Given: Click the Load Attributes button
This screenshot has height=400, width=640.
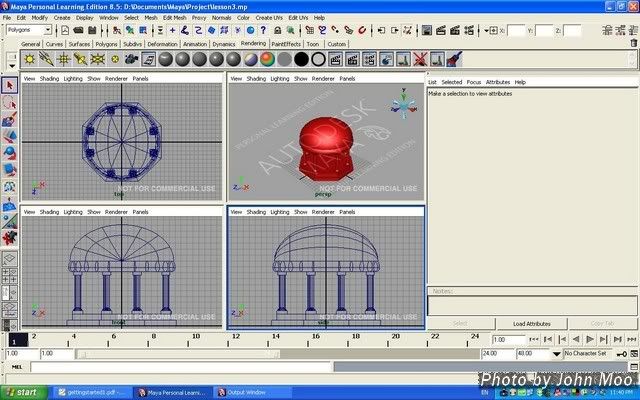Looking at the screenshot, I should (x=532, y=324).
